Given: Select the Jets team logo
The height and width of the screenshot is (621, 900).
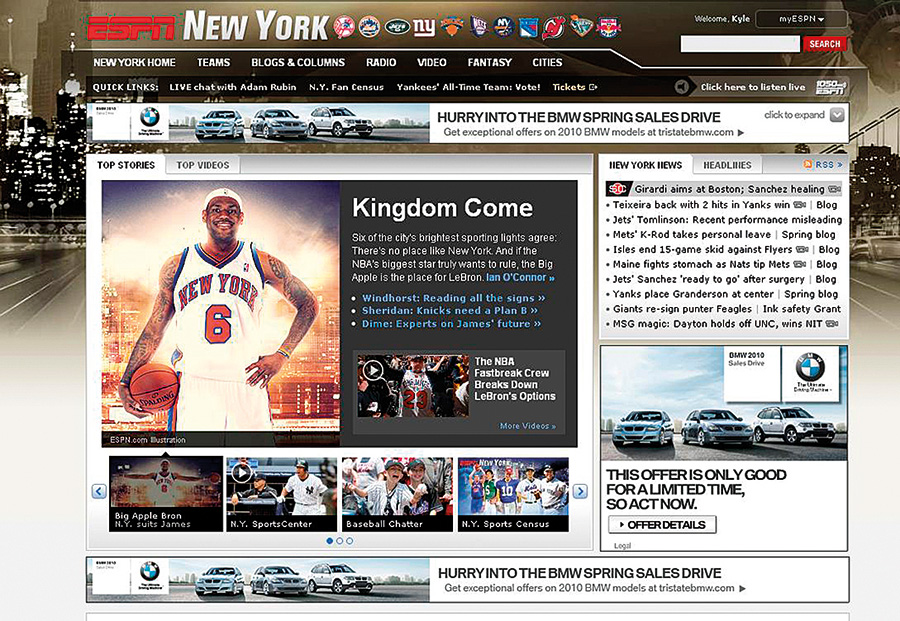Looking at the screenshot, I should tap(397, 27).
